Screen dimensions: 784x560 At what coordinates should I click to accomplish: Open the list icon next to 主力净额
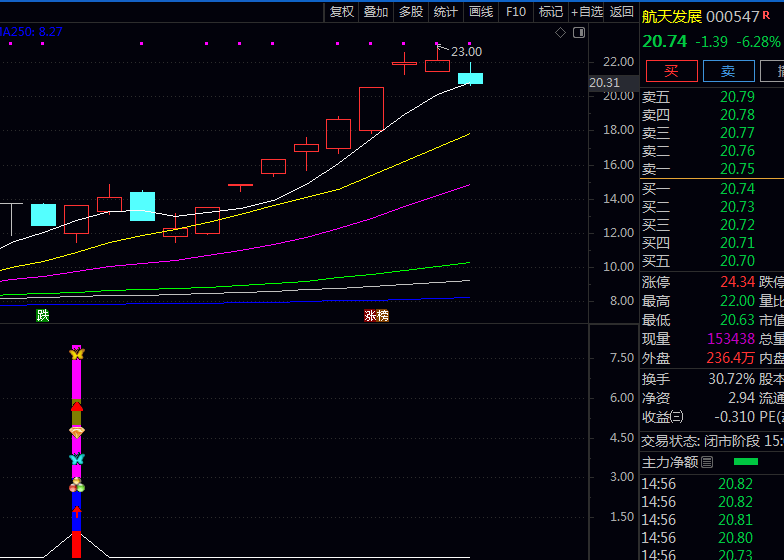click(x=708, y=462)
